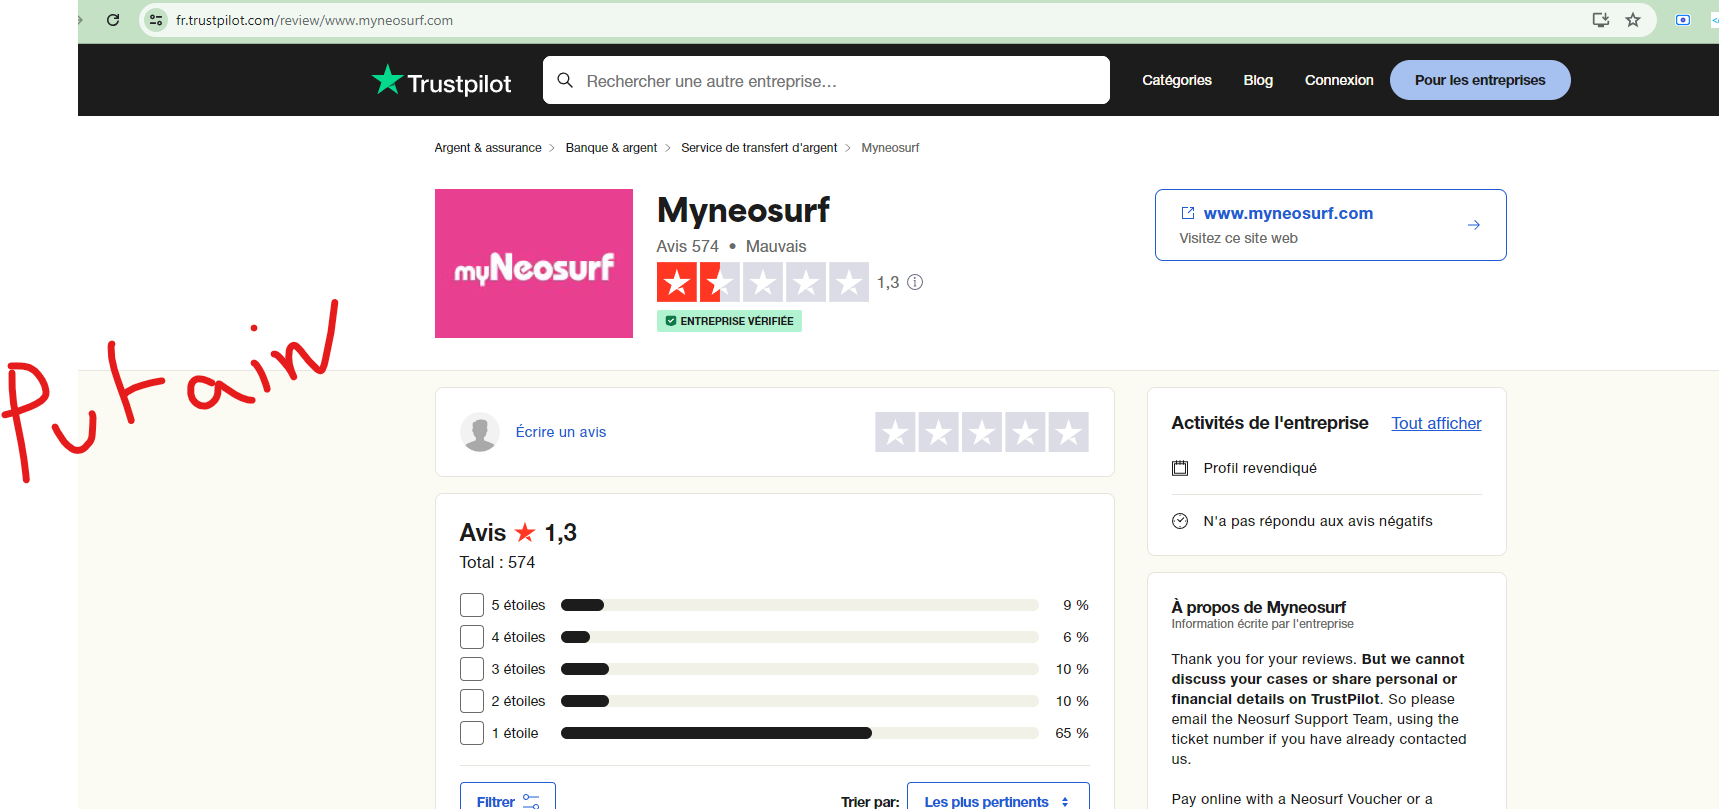Bookmark this page with the star icon
The height and width of the screenshot is (809, 1719).
(1633, 20)
